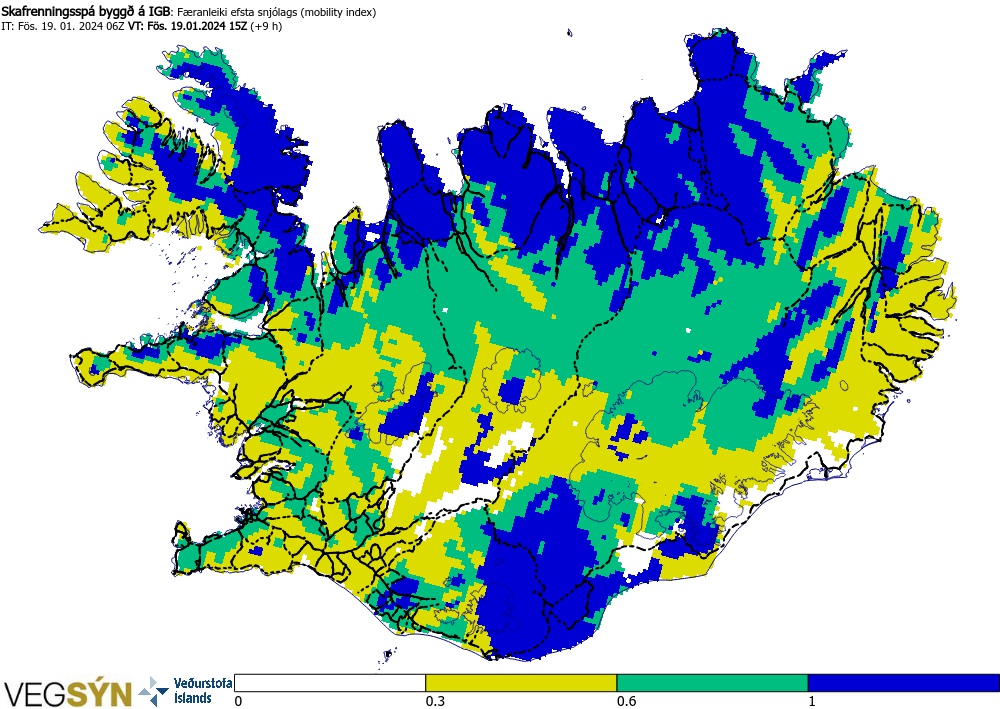Click the yellow legend color segment
The image size is (1000, 709).
point(521,683)
